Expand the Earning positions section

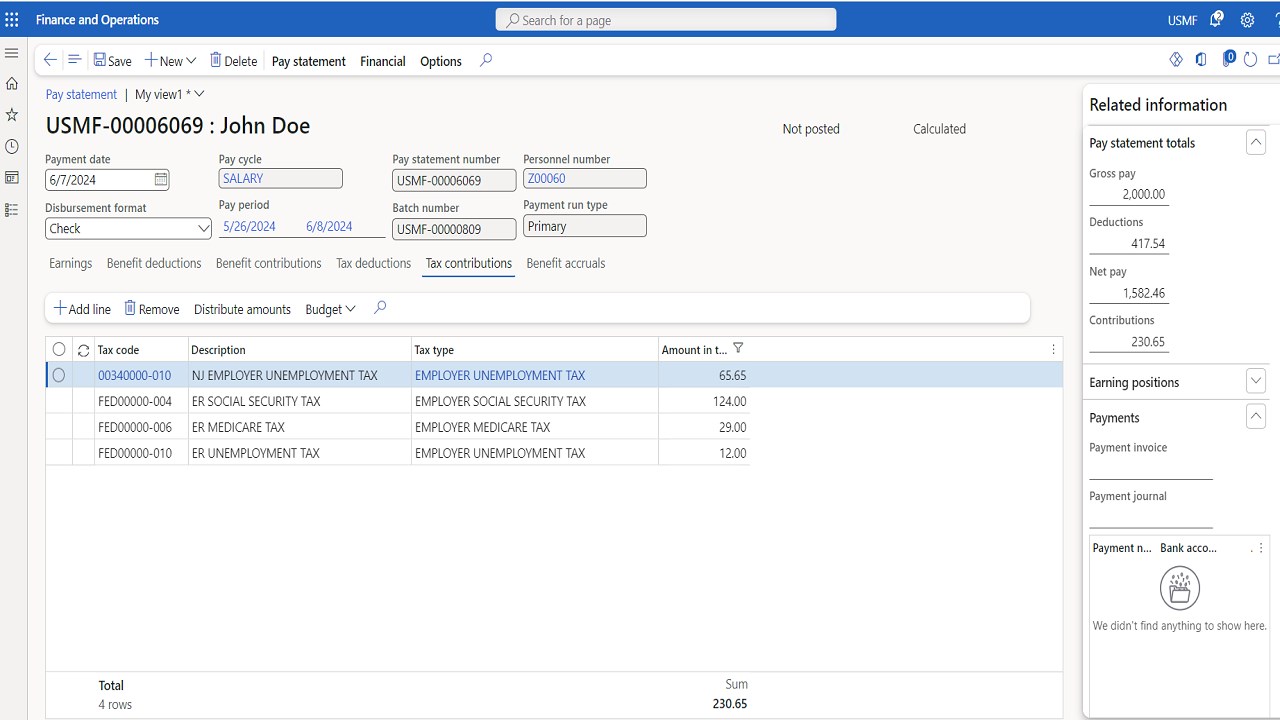tap(1256, 381)
